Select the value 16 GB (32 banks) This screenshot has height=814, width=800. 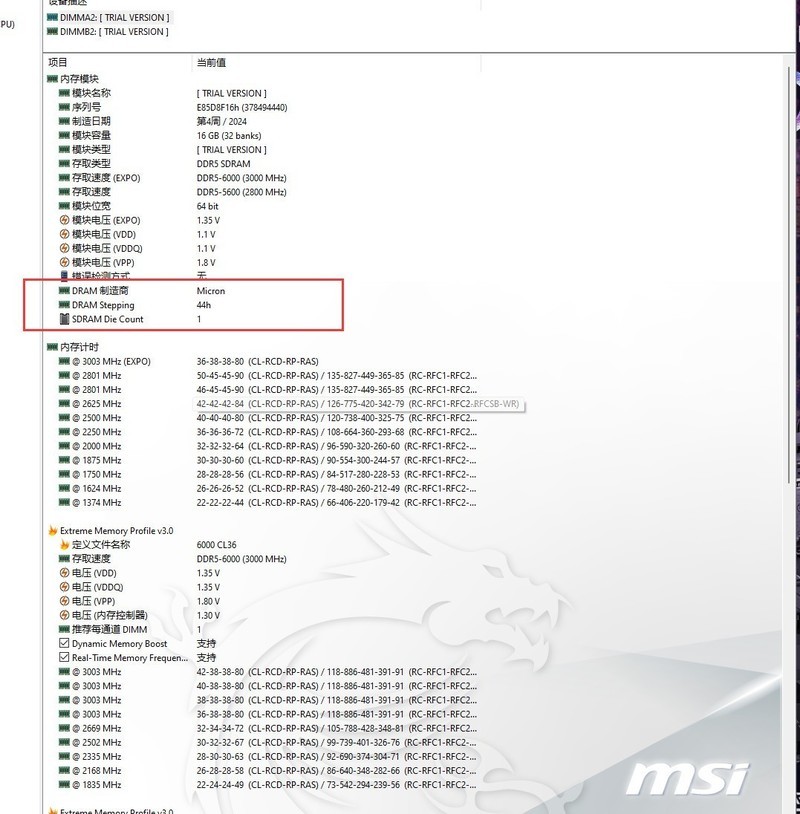(229, 135)
